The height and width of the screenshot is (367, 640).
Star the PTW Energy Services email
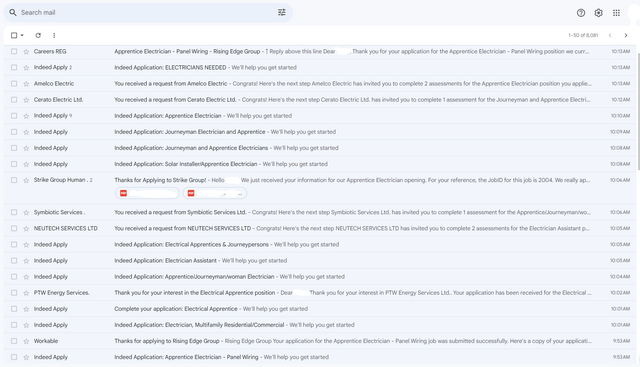[x=26, y=293]
